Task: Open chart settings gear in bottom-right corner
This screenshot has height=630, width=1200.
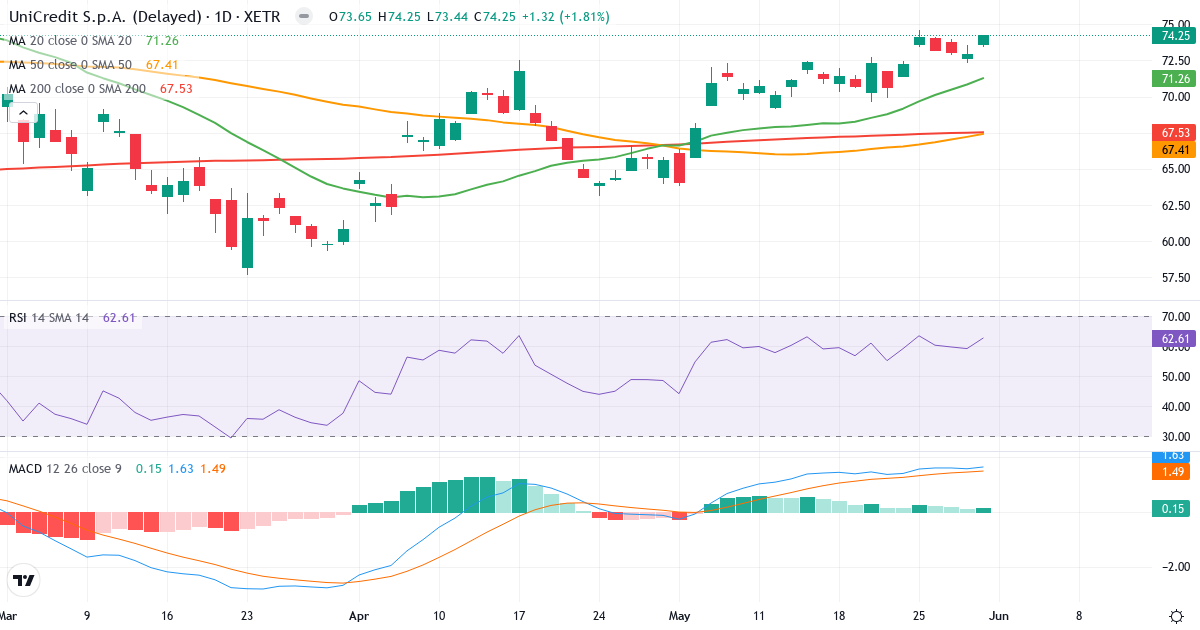Action: coord(1176,615)
